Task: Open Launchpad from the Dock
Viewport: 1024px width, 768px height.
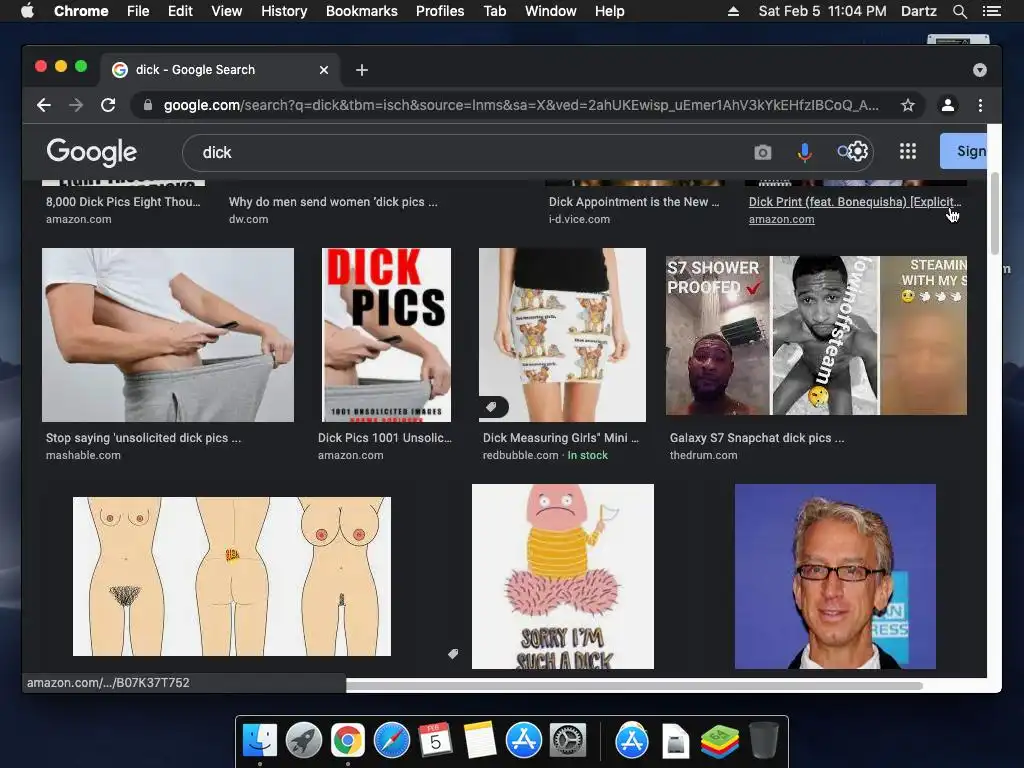Action: click(x=304, y=741)
